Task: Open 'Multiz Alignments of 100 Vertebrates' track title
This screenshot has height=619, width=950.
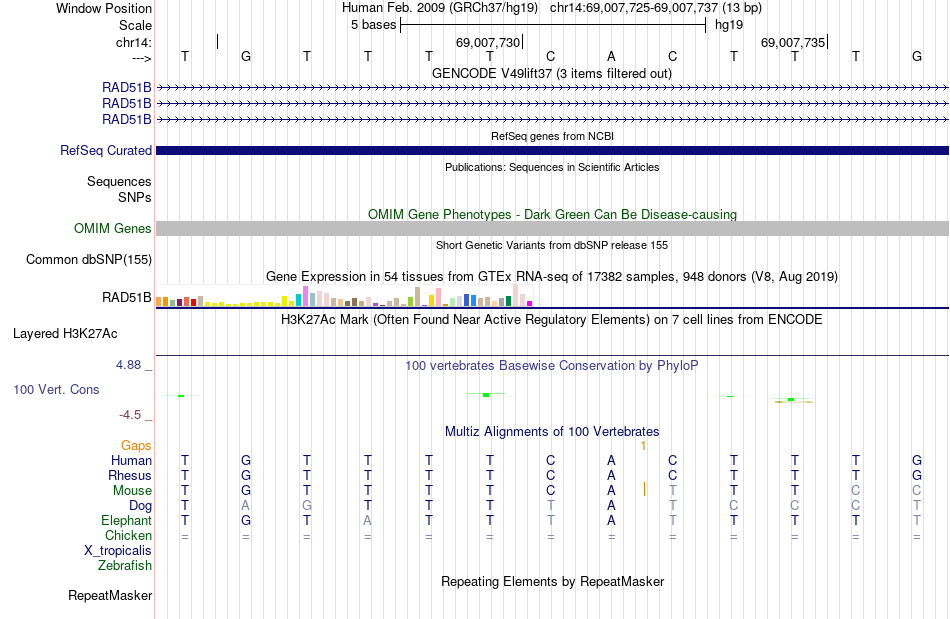Action: point(552,432)
